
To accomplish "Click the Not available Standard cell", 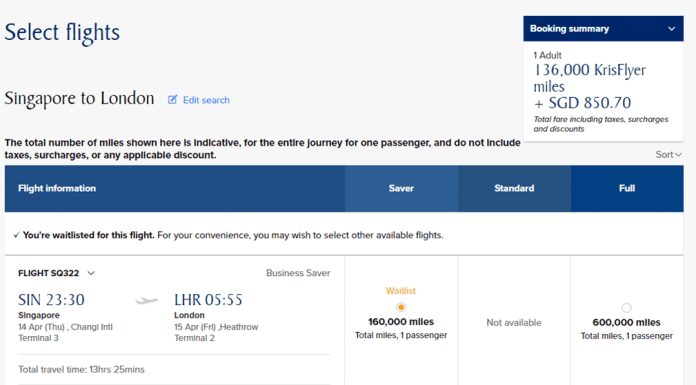I will pyautogui.click(x=514, y=323).
